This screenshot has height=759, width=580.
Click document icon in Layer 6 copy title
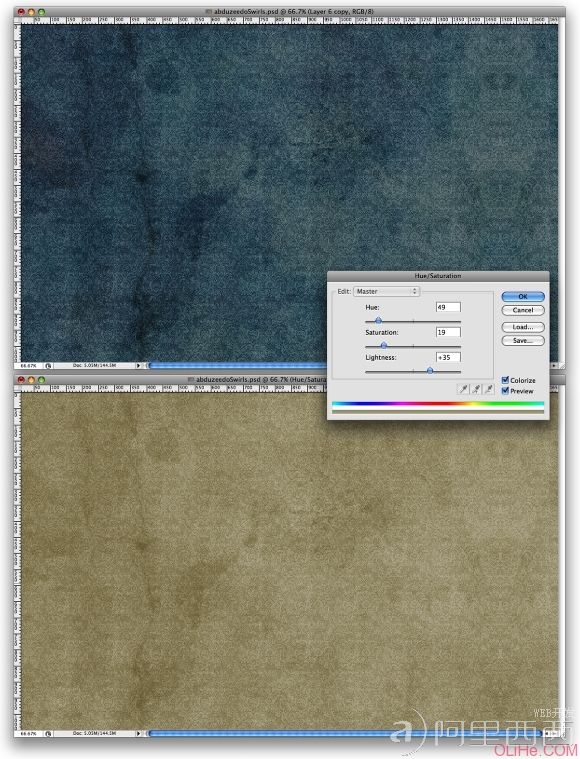(x=209, y=11)
